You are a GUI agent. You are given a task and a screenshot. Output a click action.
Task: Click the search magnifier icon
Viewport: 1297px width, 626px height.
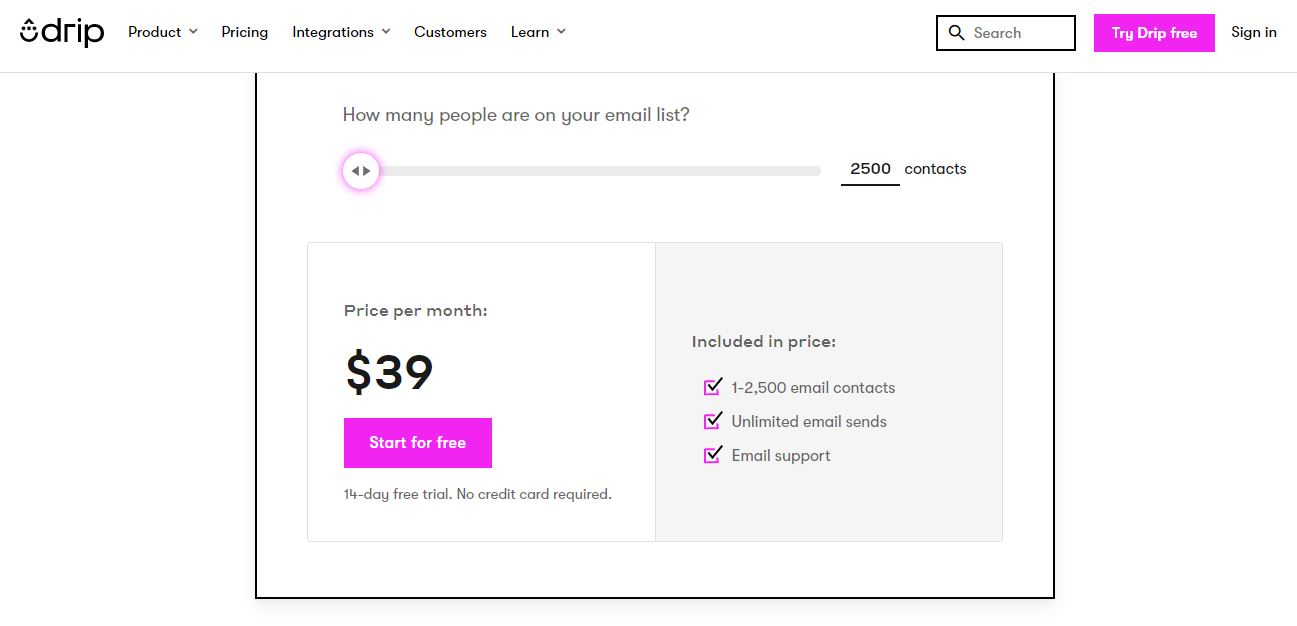tap(957, 33)
